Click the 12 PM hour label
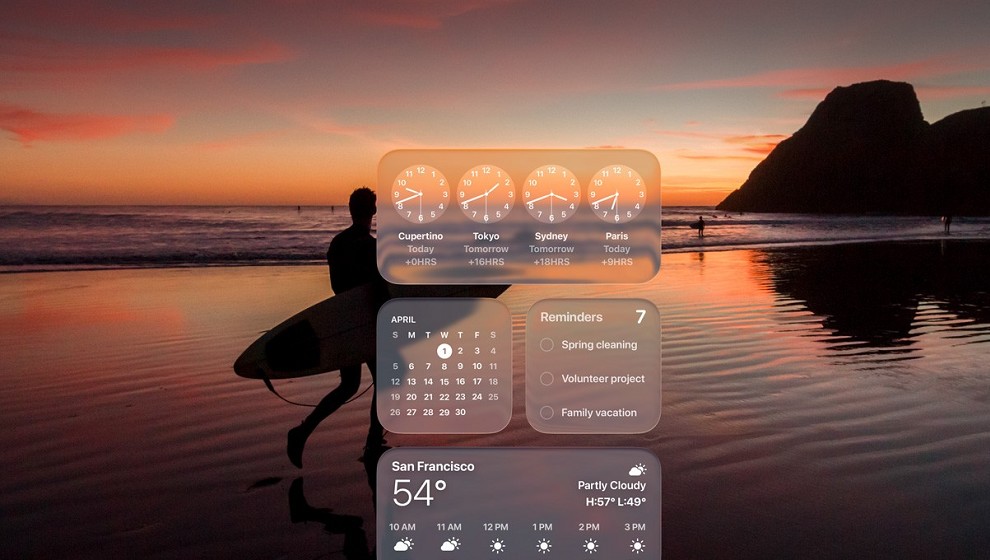Screen dimensions: 990x560 pos(496,527)
